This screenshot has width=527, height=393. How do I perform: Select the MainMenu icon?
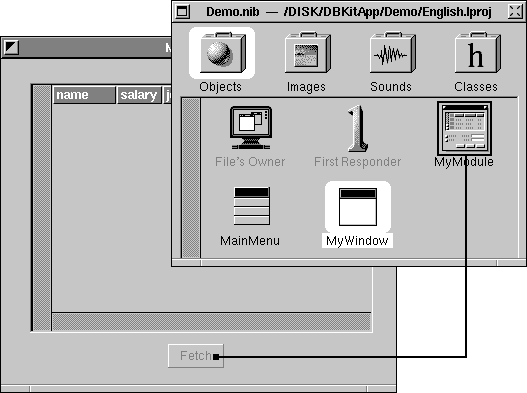pos(251,206)
